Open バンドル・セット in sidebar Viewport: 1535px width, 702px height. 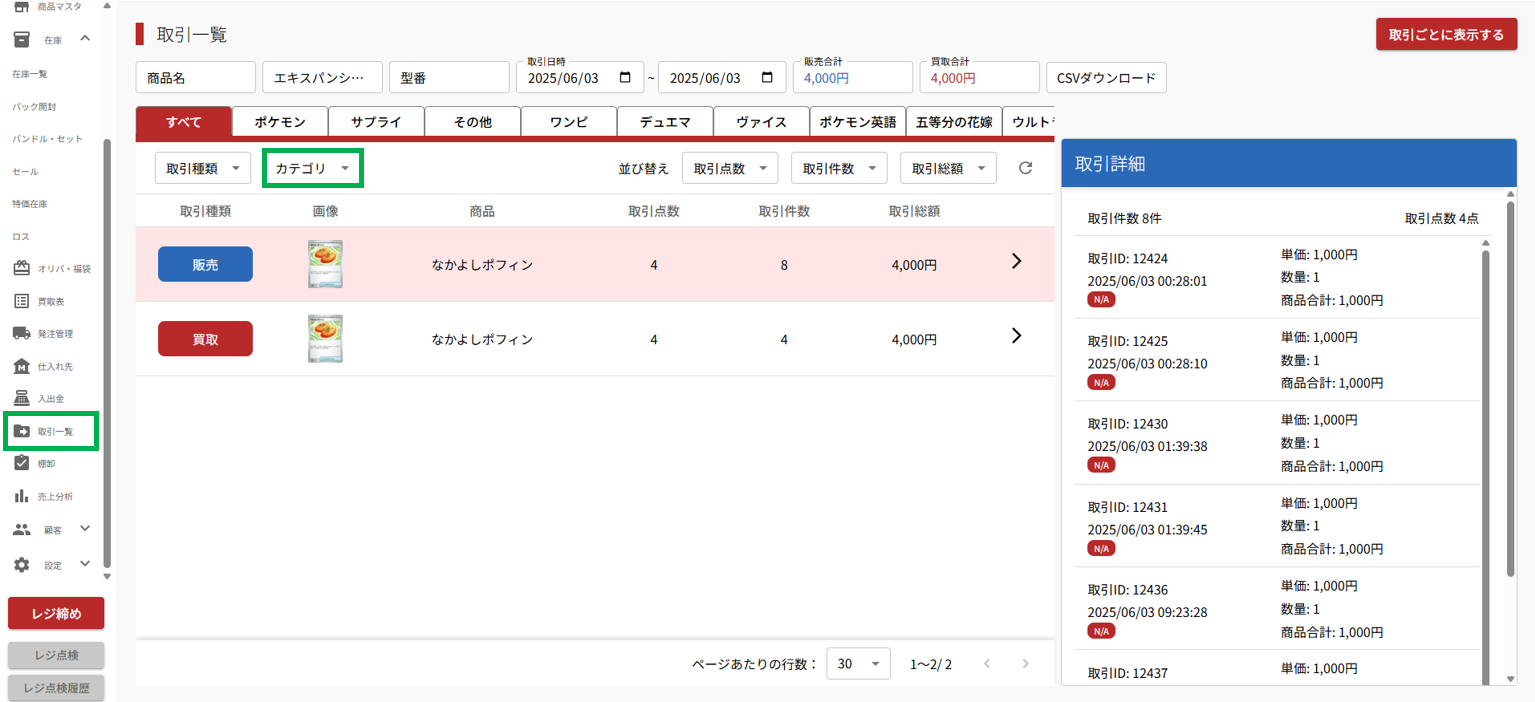click(47, 139)
